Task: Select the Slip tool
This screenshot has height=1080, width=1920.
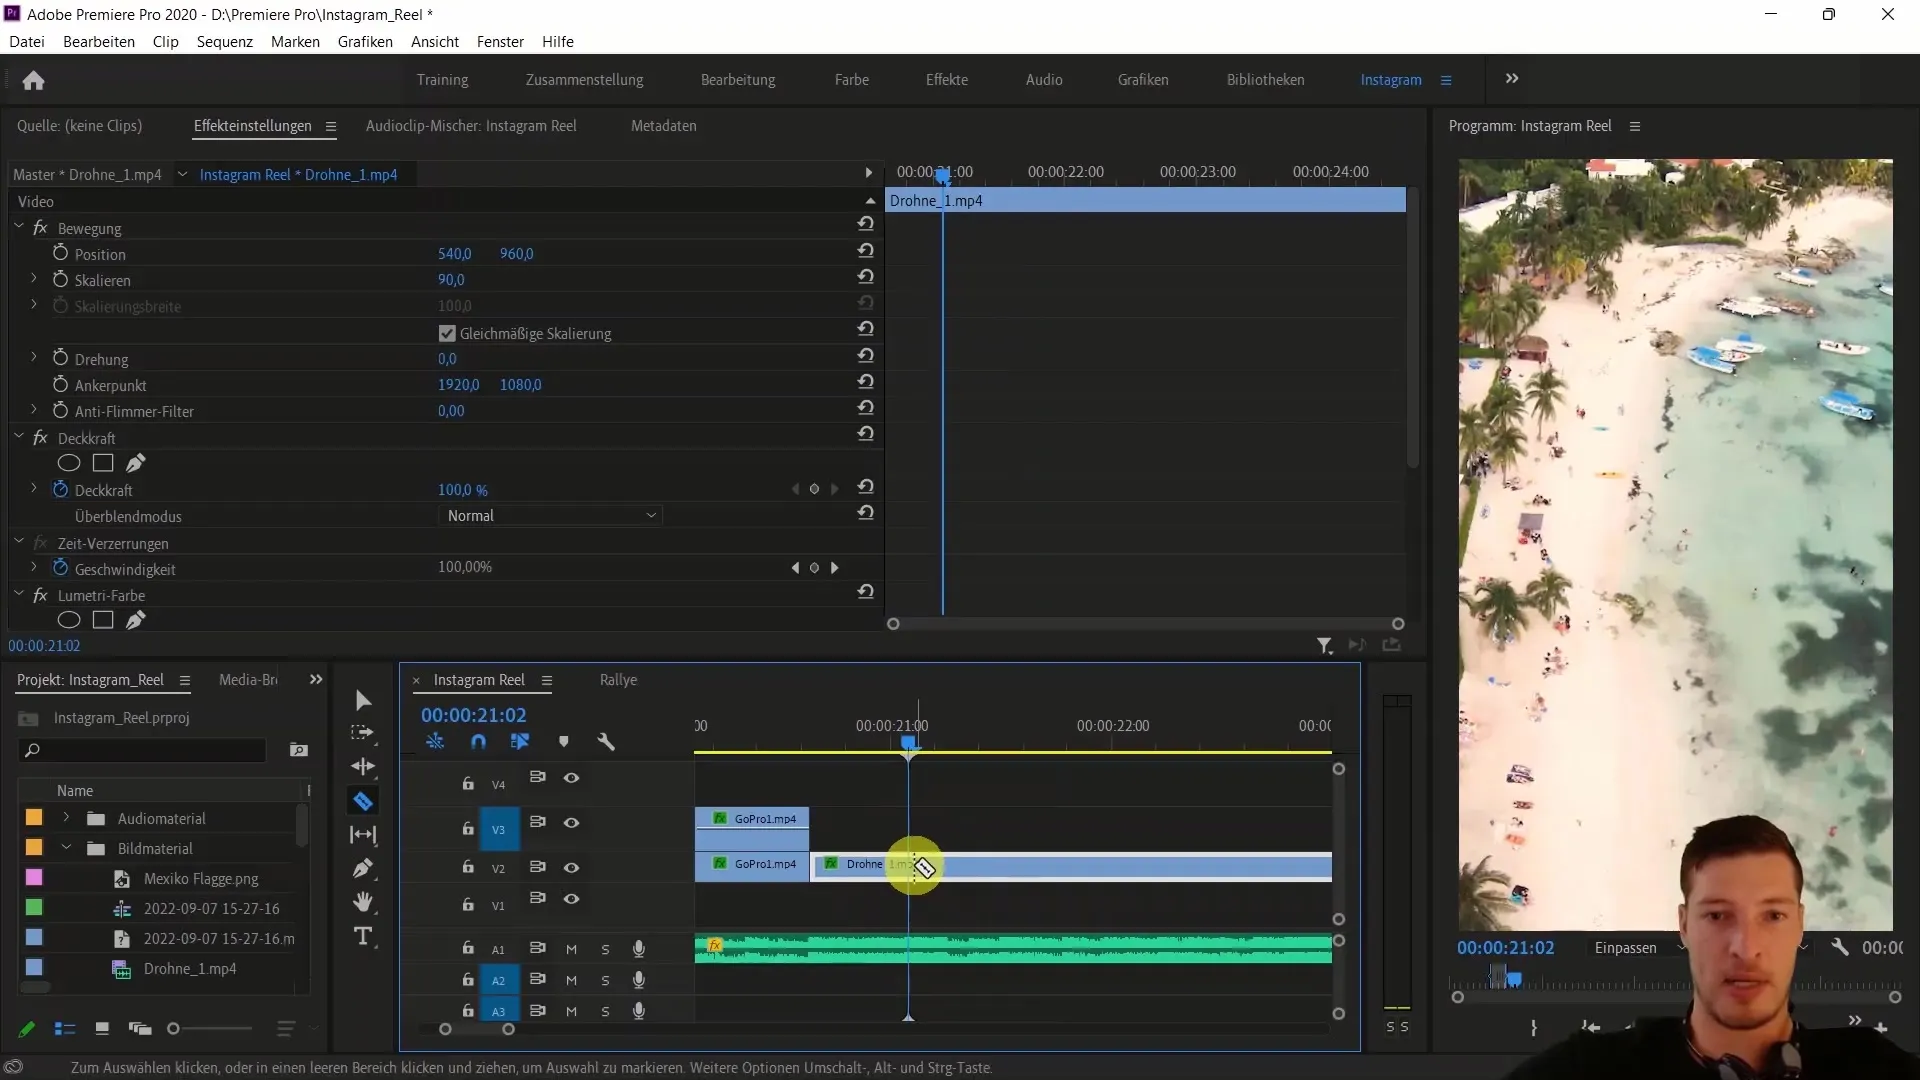Action: [x=363, y=835]
